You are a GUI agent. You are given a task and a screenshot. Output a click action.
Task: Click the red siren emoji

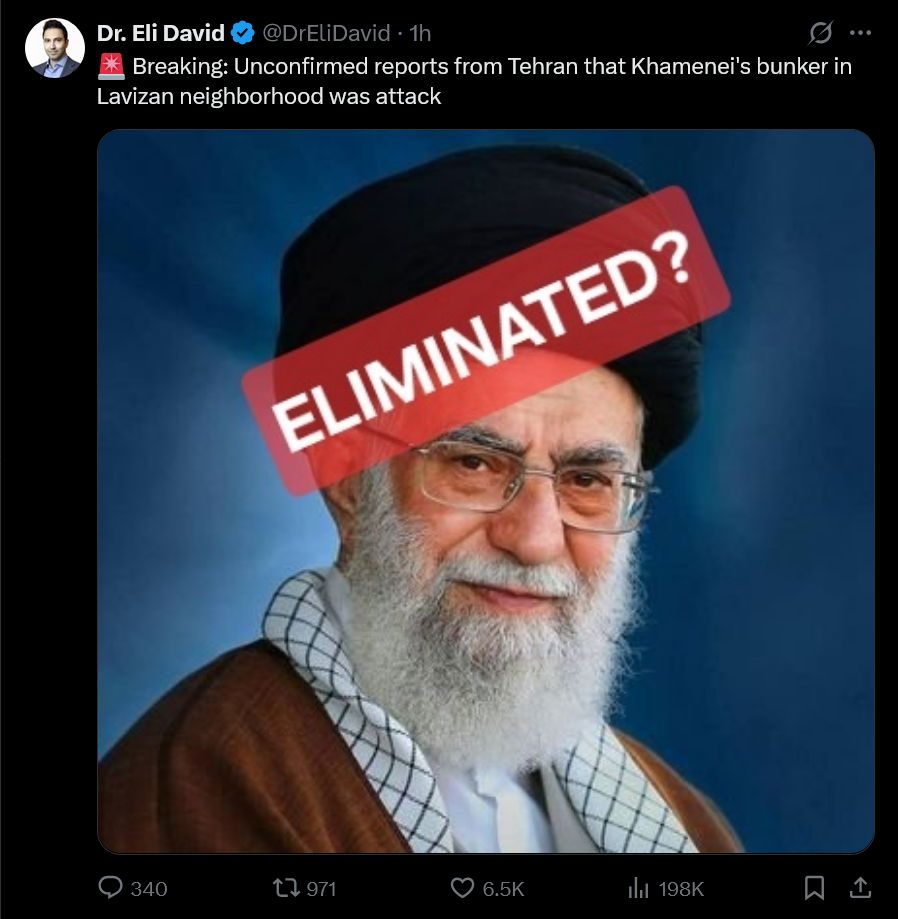tap(111, 66)
